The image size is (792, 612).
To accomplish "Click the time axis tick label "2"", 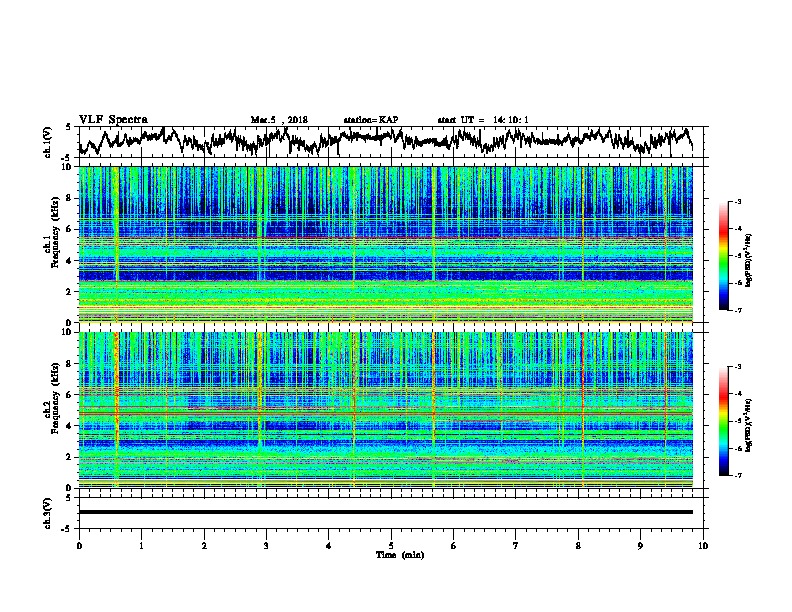I will [x=204, y=546].
